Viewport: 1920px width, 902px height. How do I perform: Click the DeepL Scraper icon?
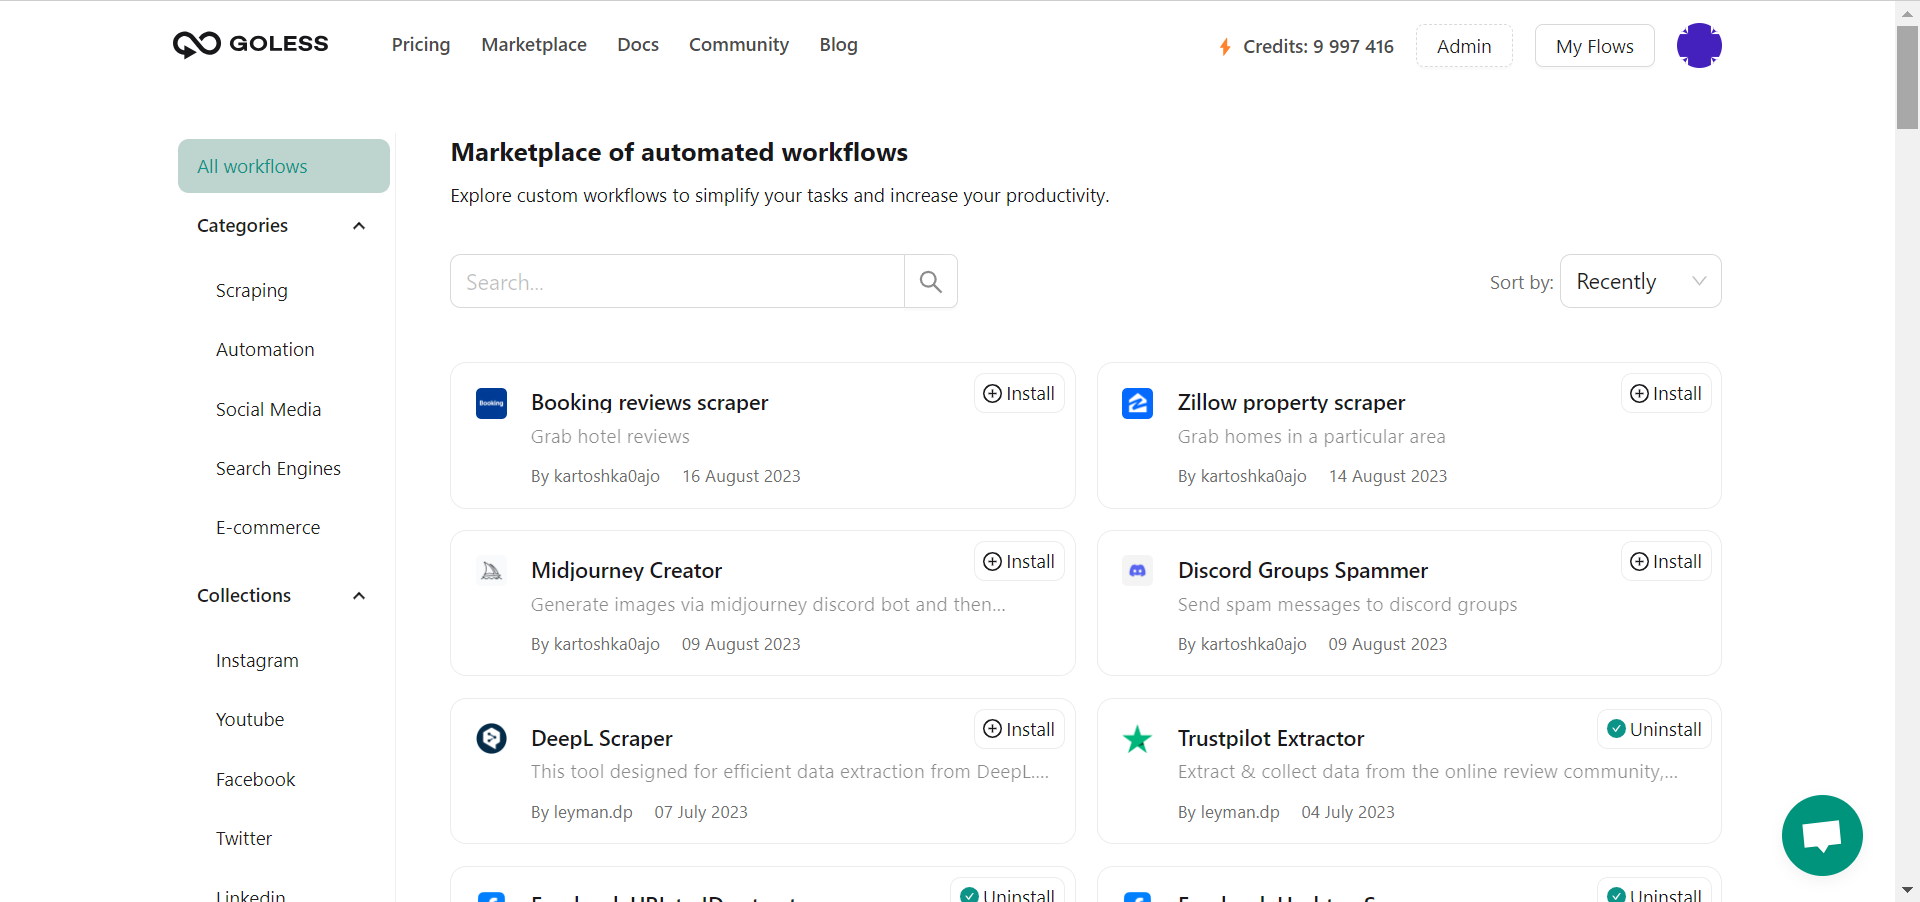click(491, 739)
